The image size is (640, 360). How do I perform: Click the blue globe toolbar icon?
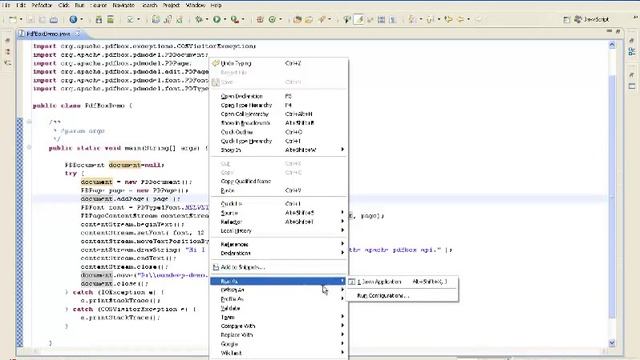click(x=73, y=19)
